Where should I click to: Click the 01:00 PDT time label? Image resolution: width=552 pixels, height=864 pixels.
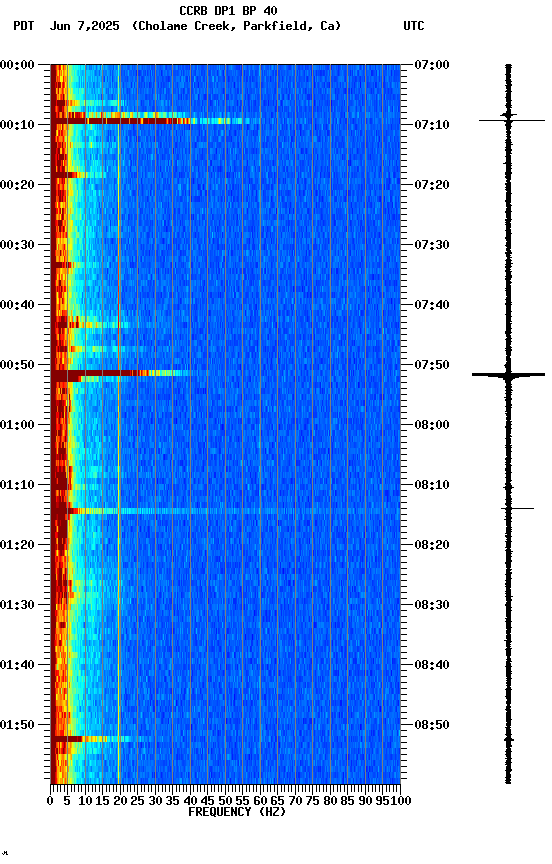point(17,425)
